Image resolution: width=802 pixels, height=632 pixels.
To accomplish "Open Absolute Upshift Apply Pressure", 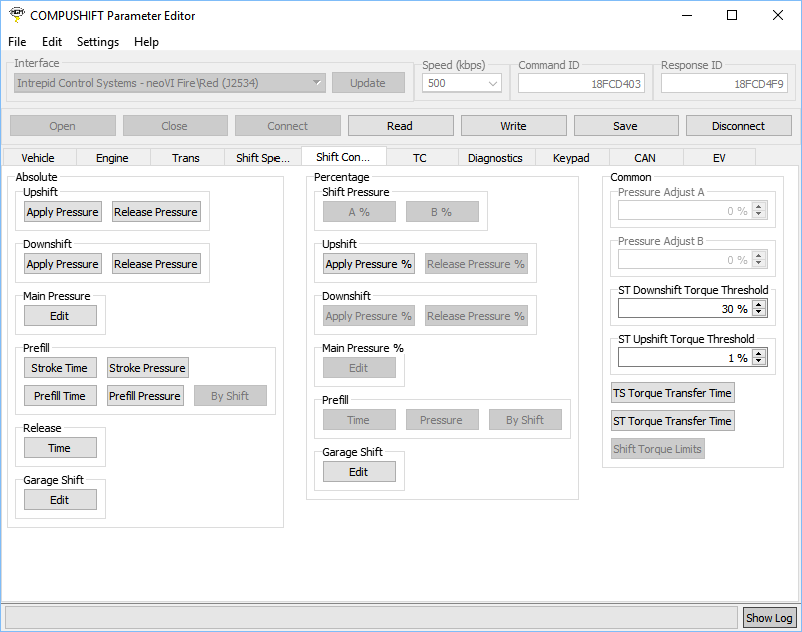I will coord(63,212).
